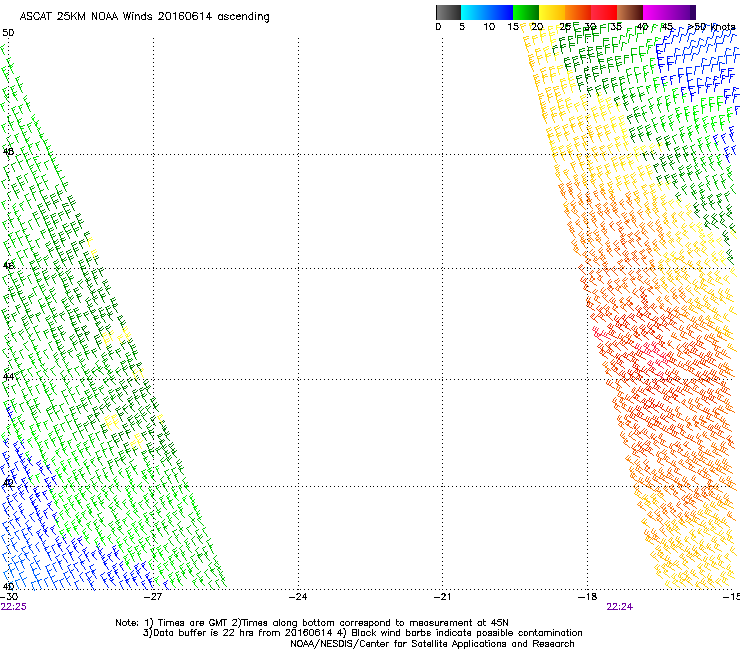The width and height of the screenshot is (740, 650).
Task: Click the '10' label under the color bar
Action: [489, 27]
